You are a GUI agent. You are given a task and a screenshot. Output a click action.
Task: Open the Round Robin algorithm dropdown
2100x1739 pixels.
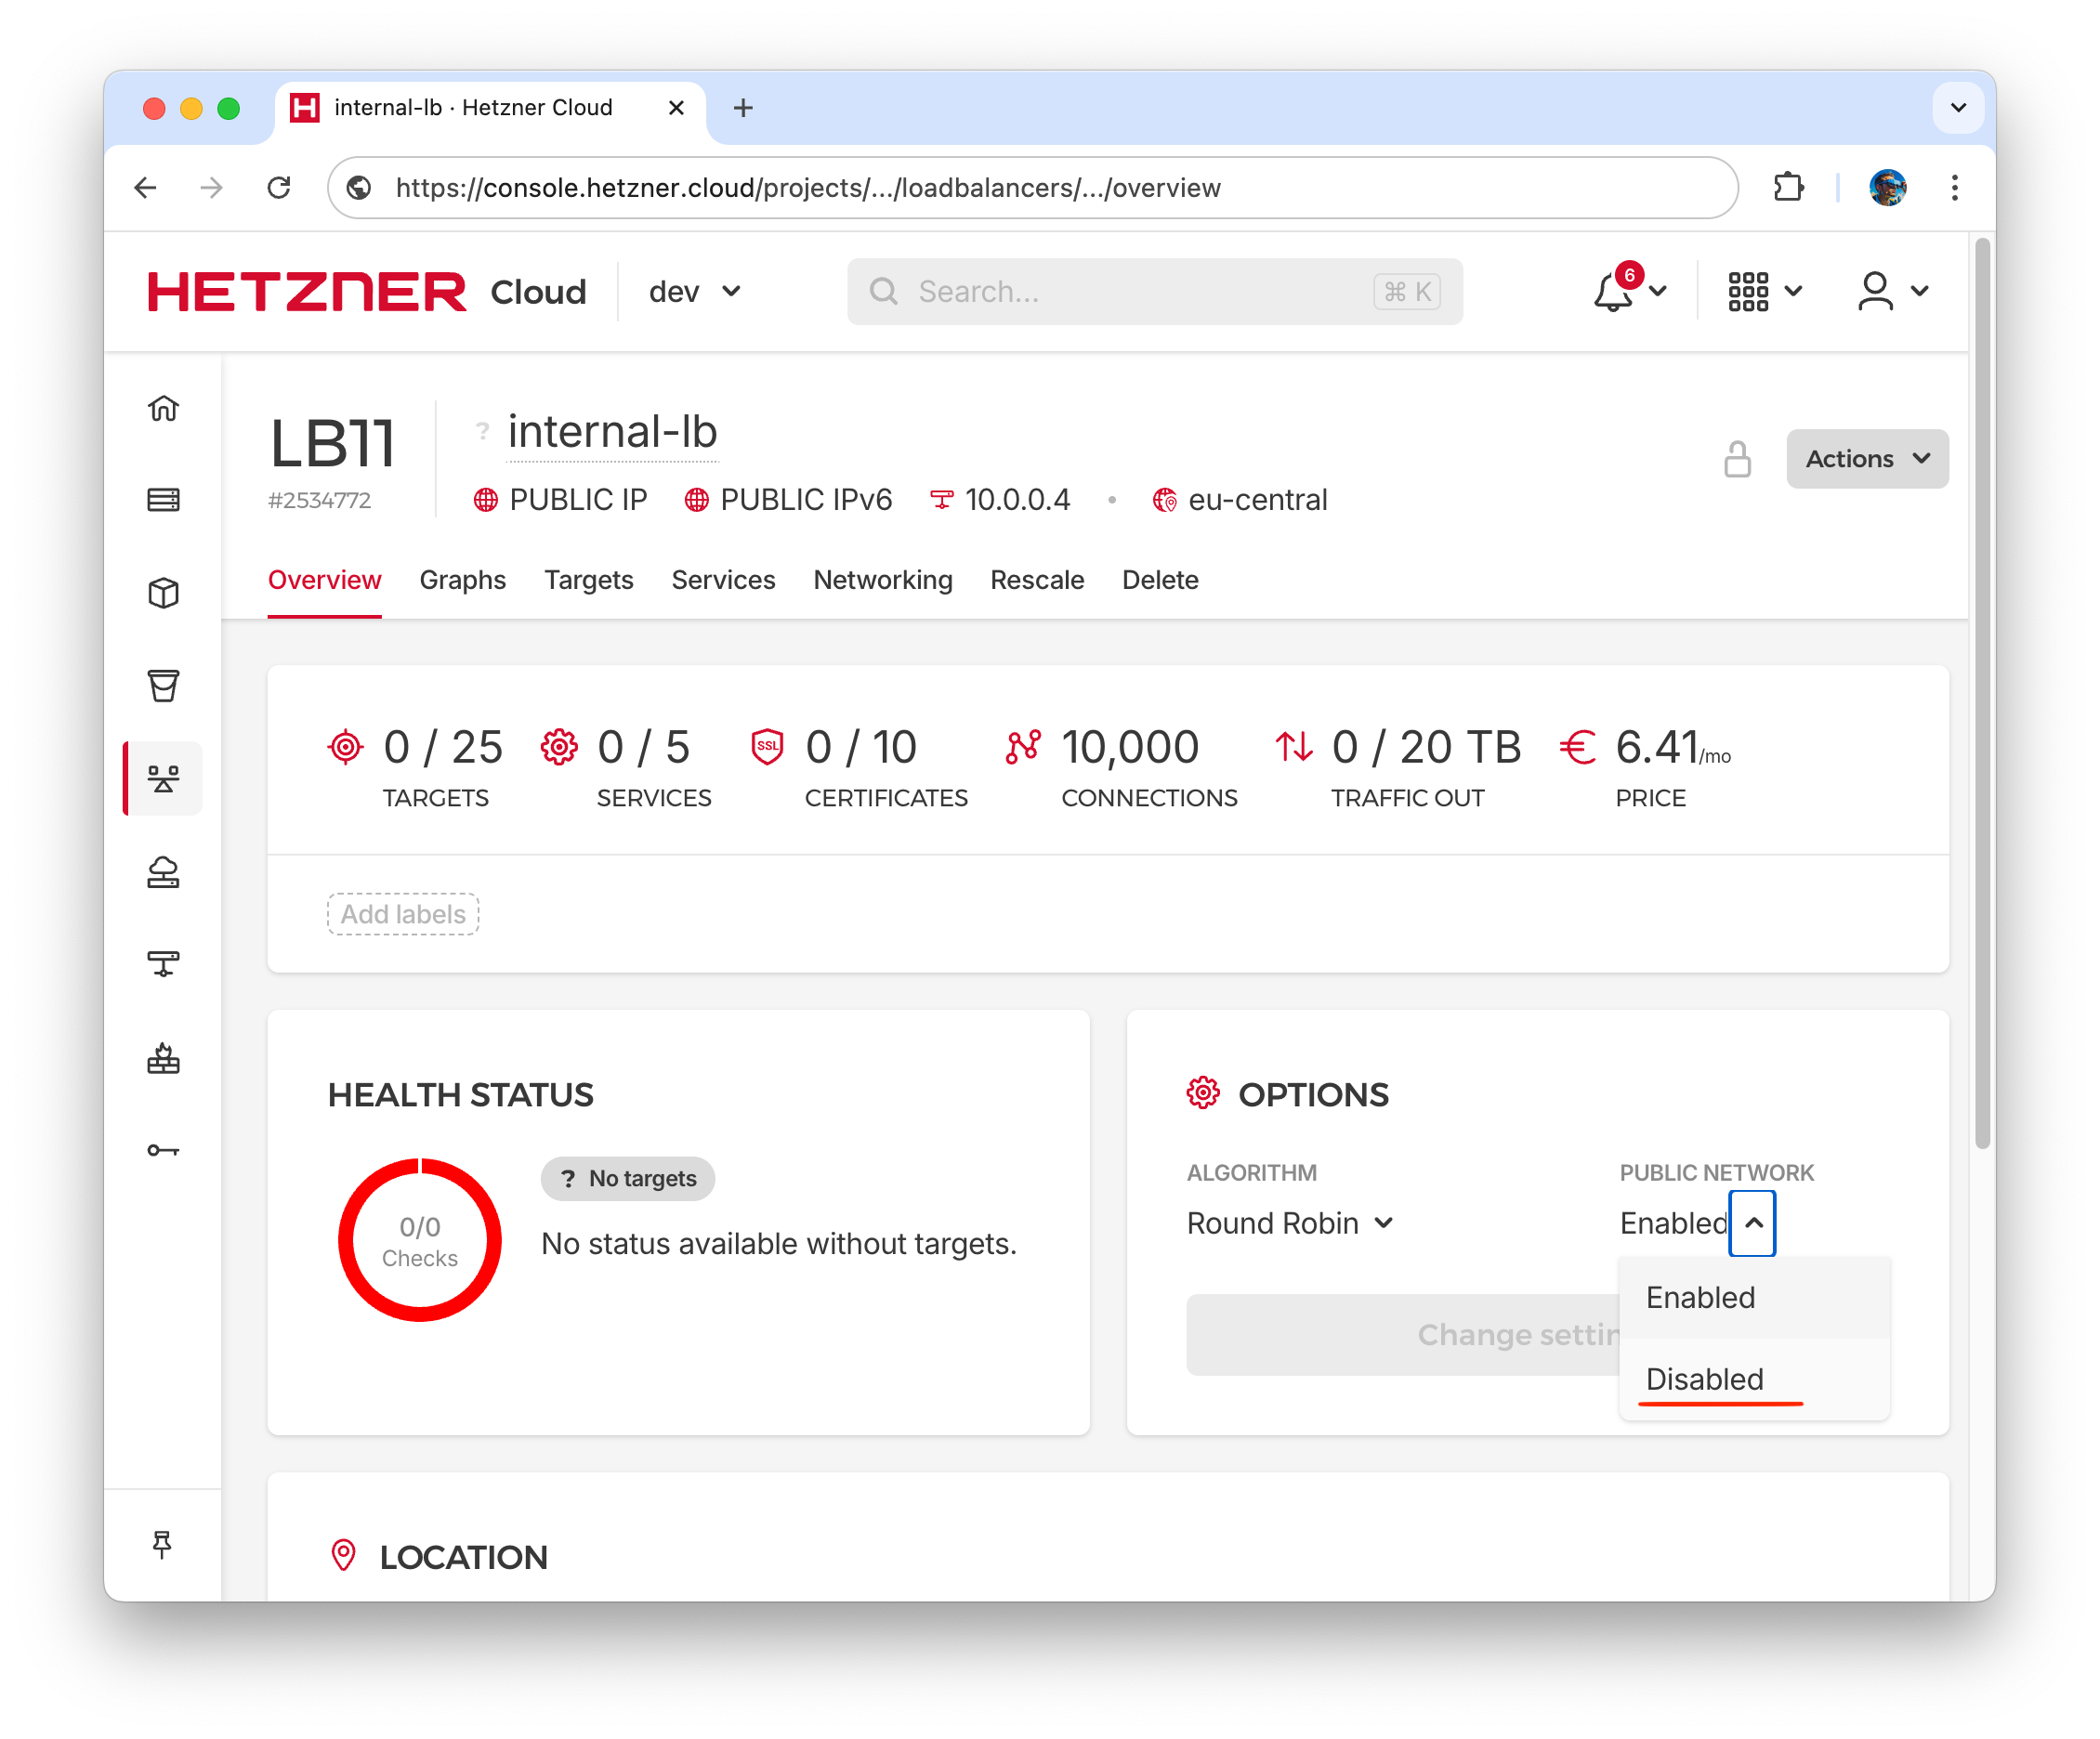[x=1289, y=1223]
